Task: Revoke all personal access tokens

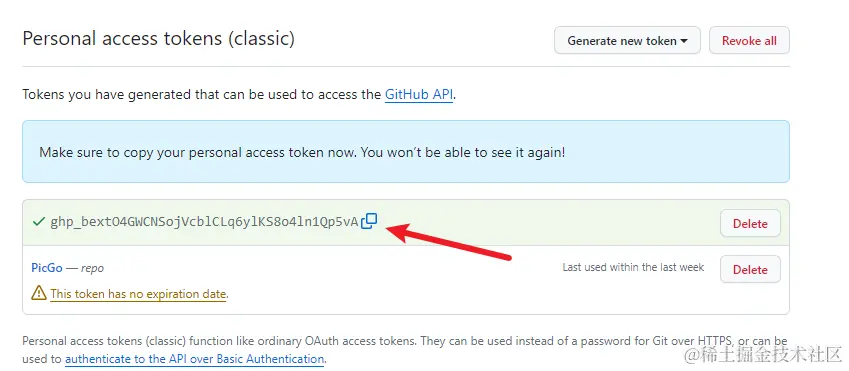Action: click(x=749, y=41)
